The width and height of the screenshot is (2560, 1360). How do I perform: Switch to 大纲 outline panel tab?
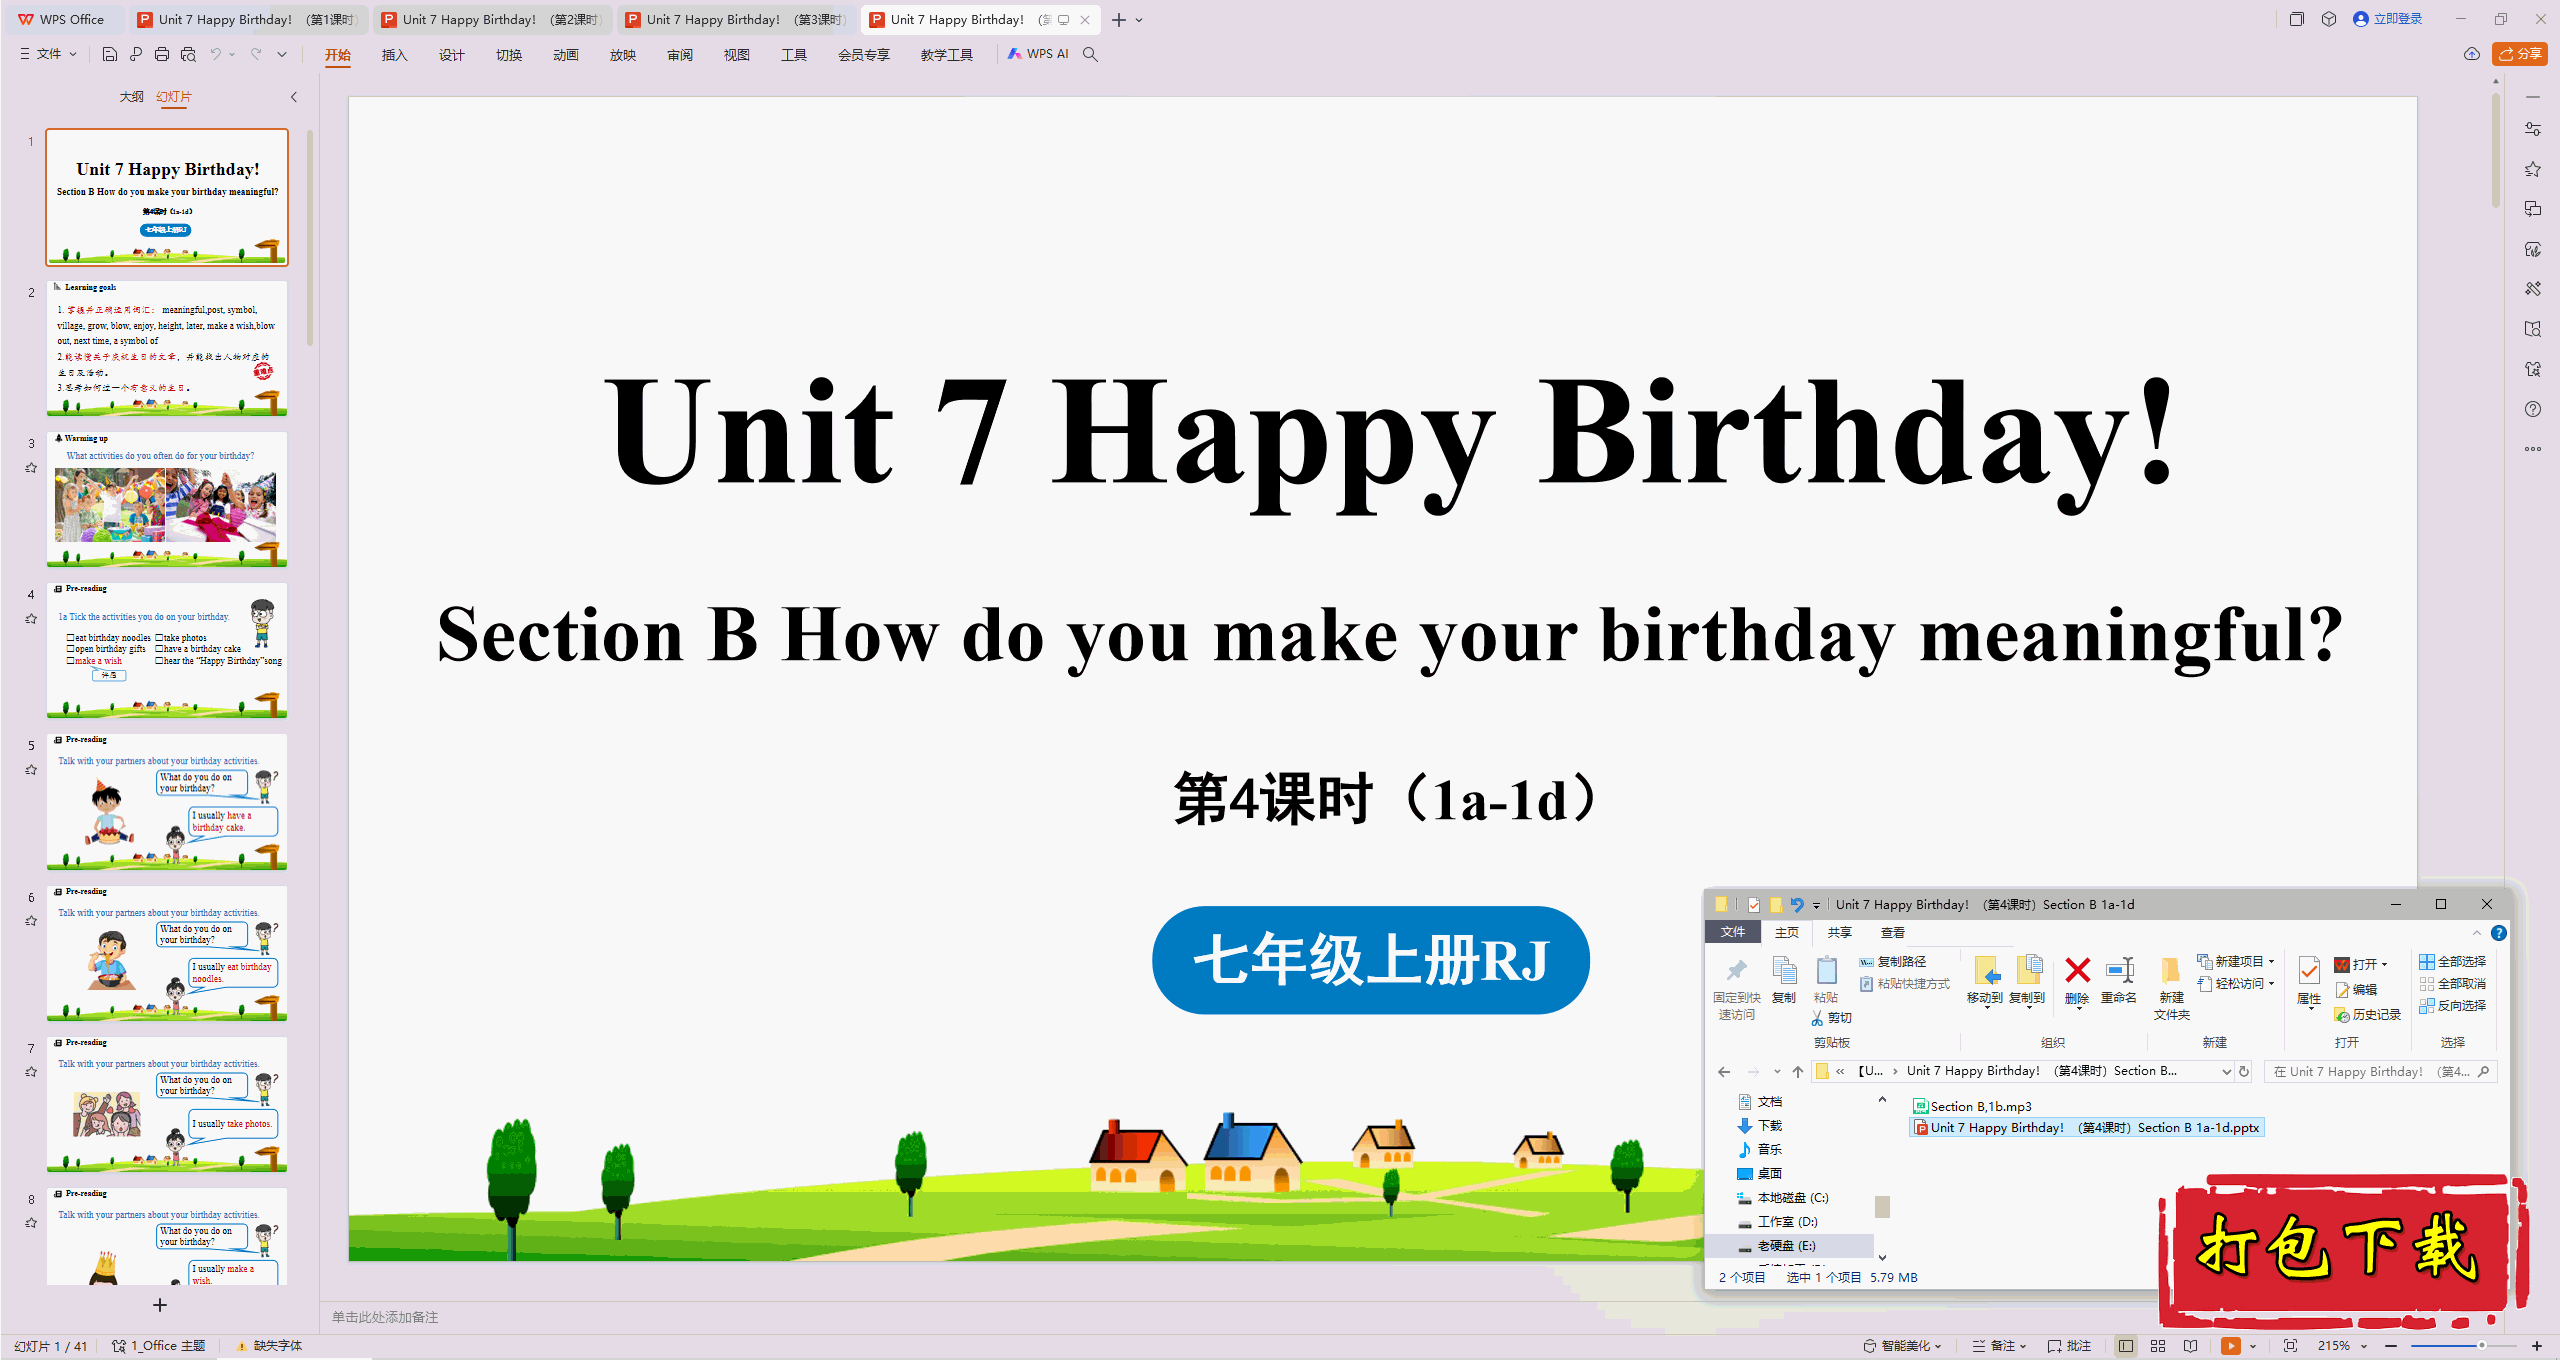click(x=131, y=97)
